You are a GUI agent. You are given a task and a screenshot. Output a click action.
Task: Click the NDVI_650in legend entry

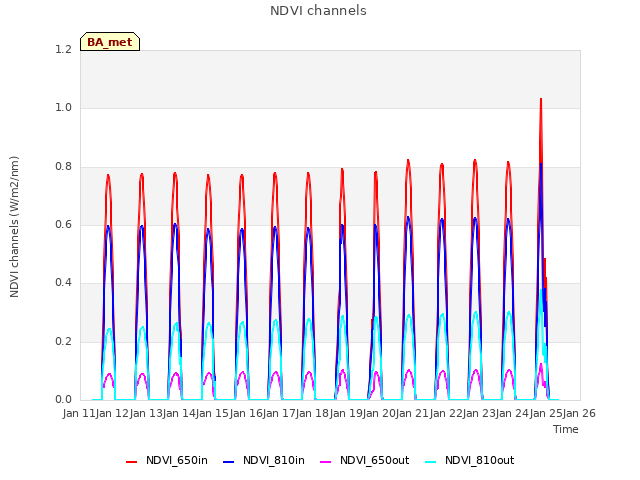pyautogui.click(x=167, y=460)
